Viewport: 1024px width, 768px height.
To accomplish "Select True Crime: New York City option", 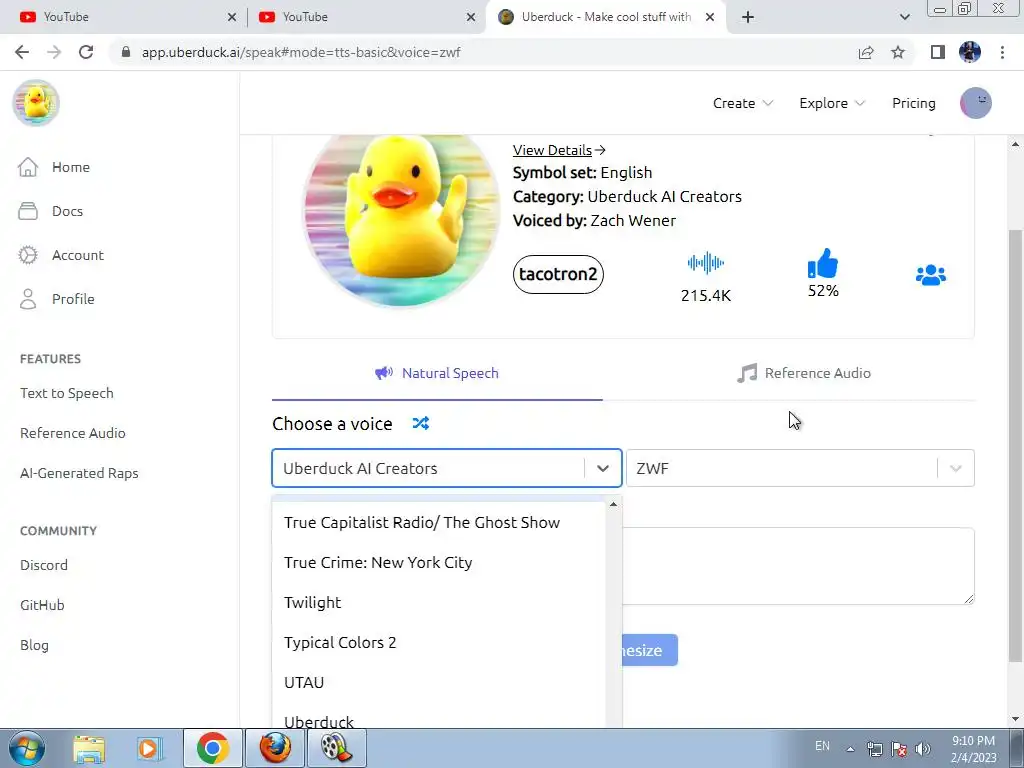I will 439,562.
